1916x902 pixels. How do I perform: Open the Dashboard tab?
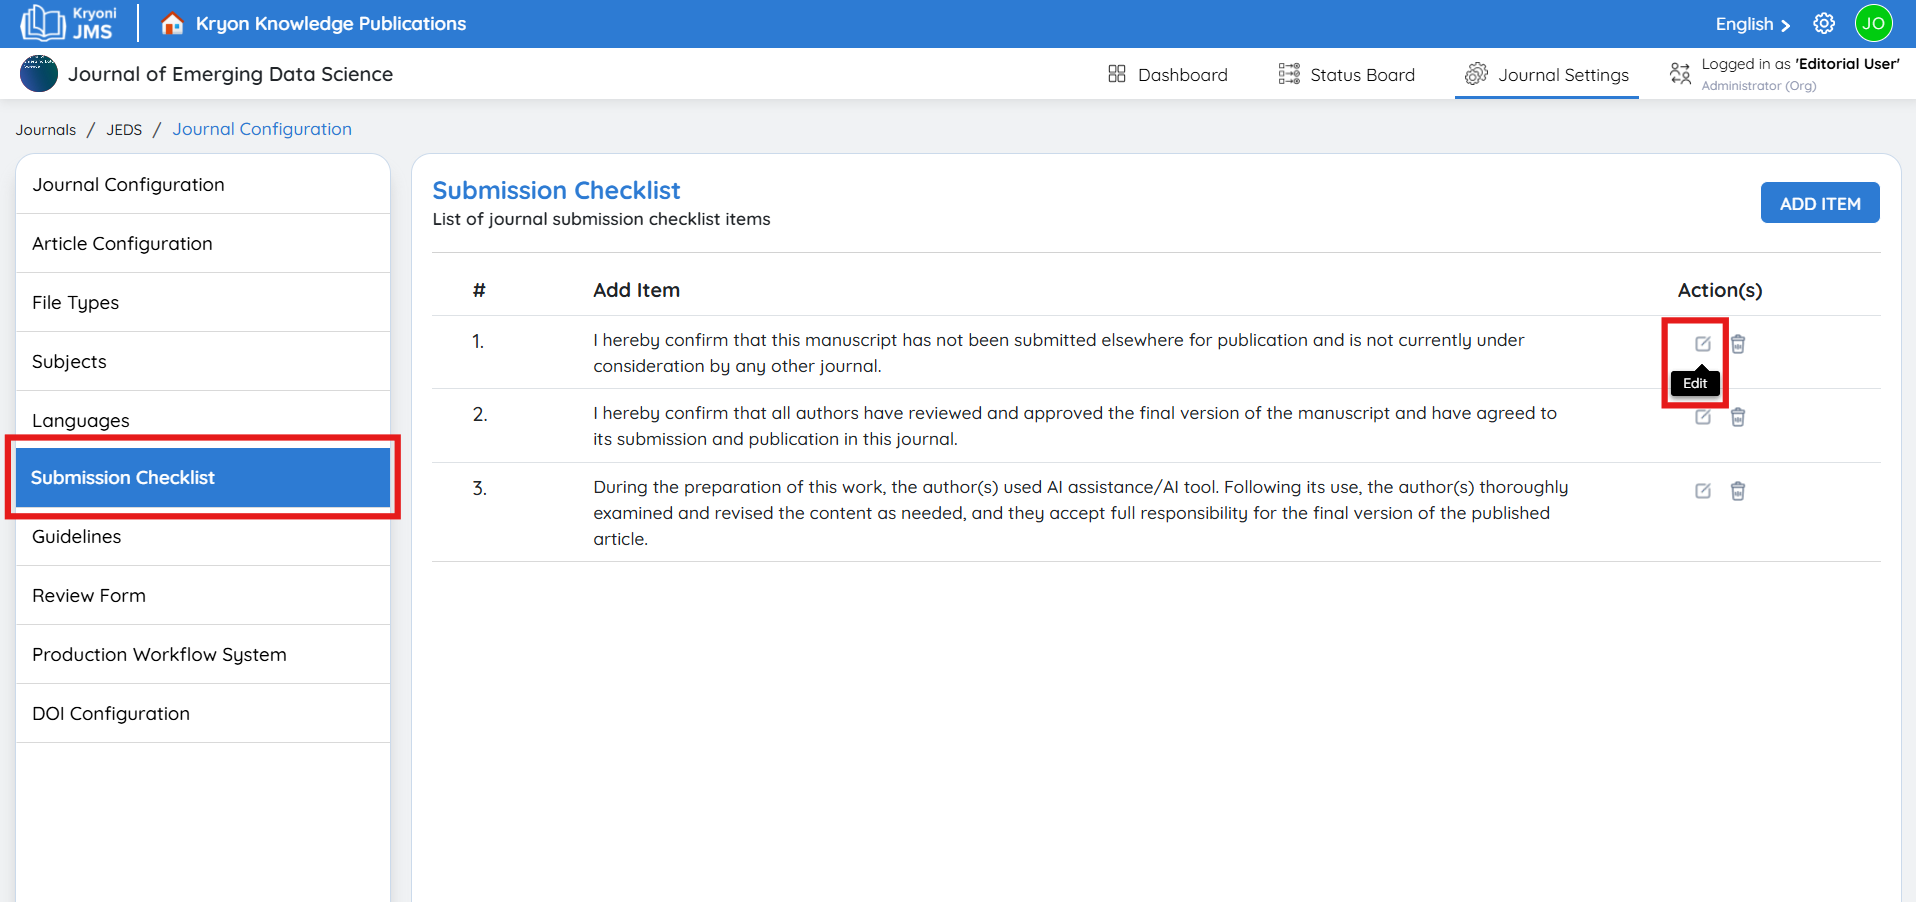[1167, 75]
